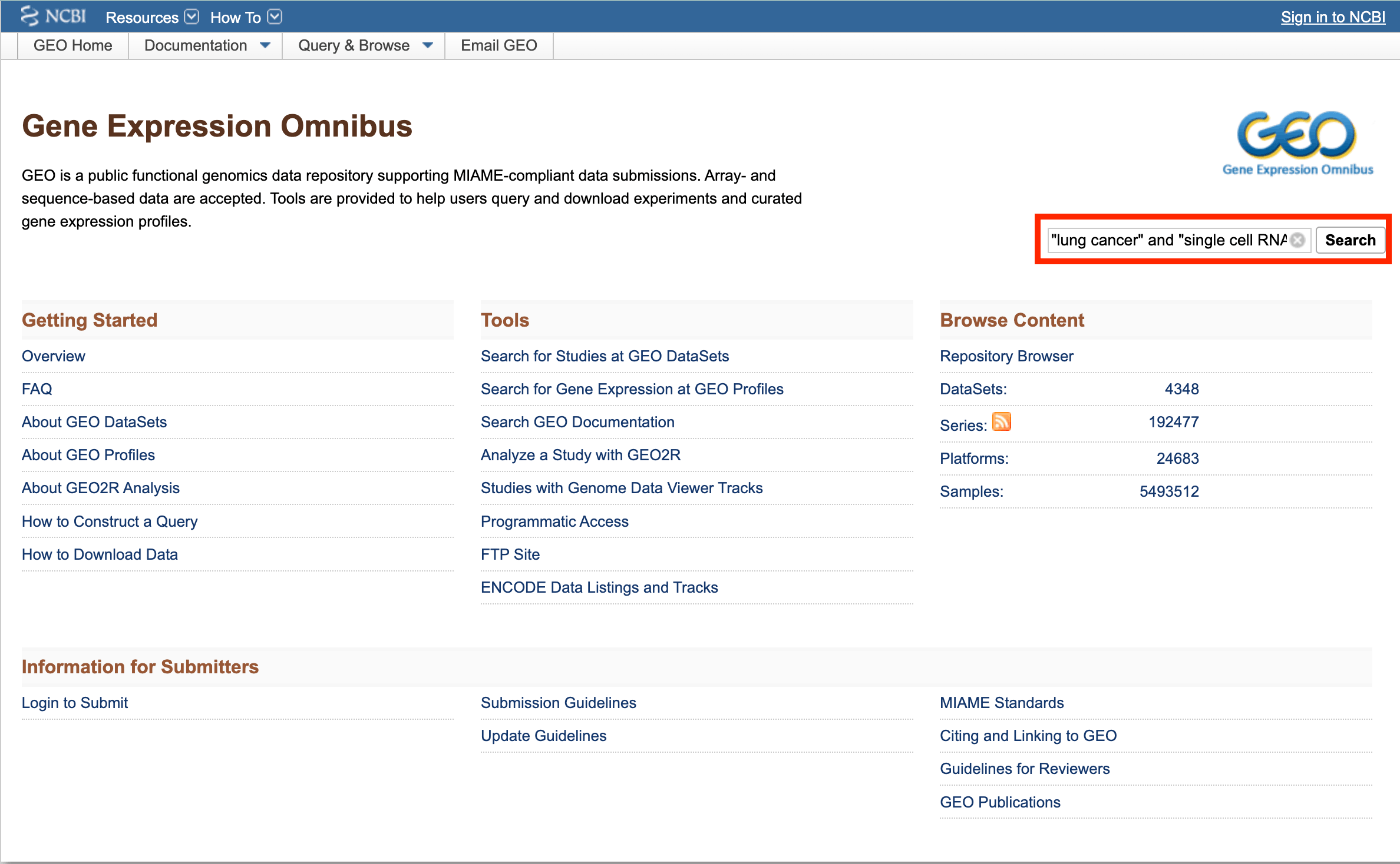Clear the search field with the x icon
This screenshot has width=1400, height=864.
[1297, 240]
